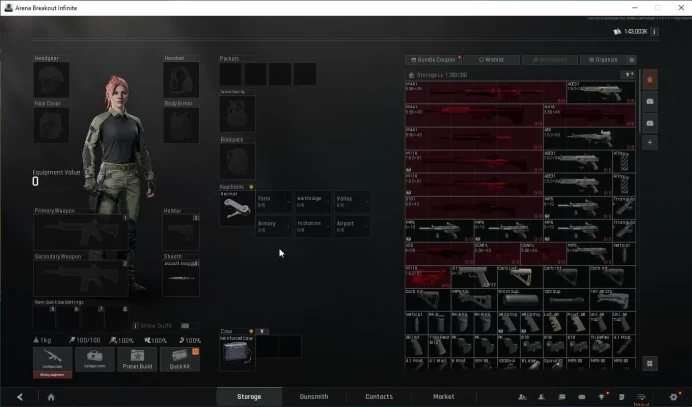Click the Backpack equipment slot
The image size is (692, 407).
point(237,161)
